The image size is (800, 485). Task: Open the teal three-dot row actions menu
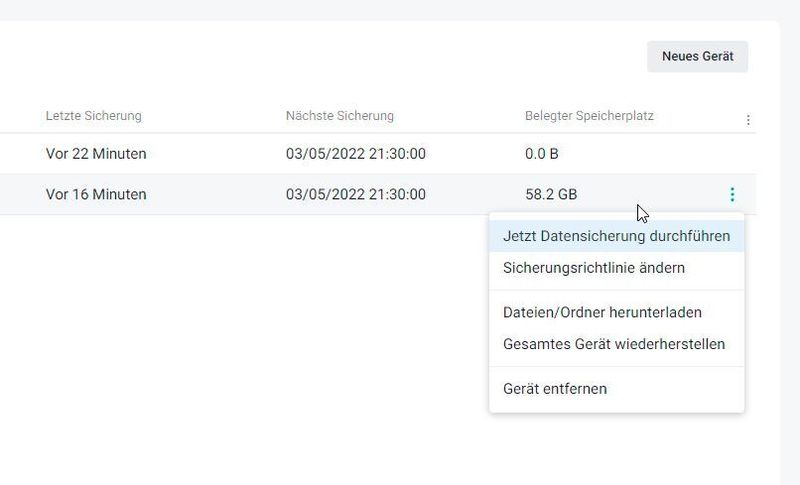coord(733,194)
